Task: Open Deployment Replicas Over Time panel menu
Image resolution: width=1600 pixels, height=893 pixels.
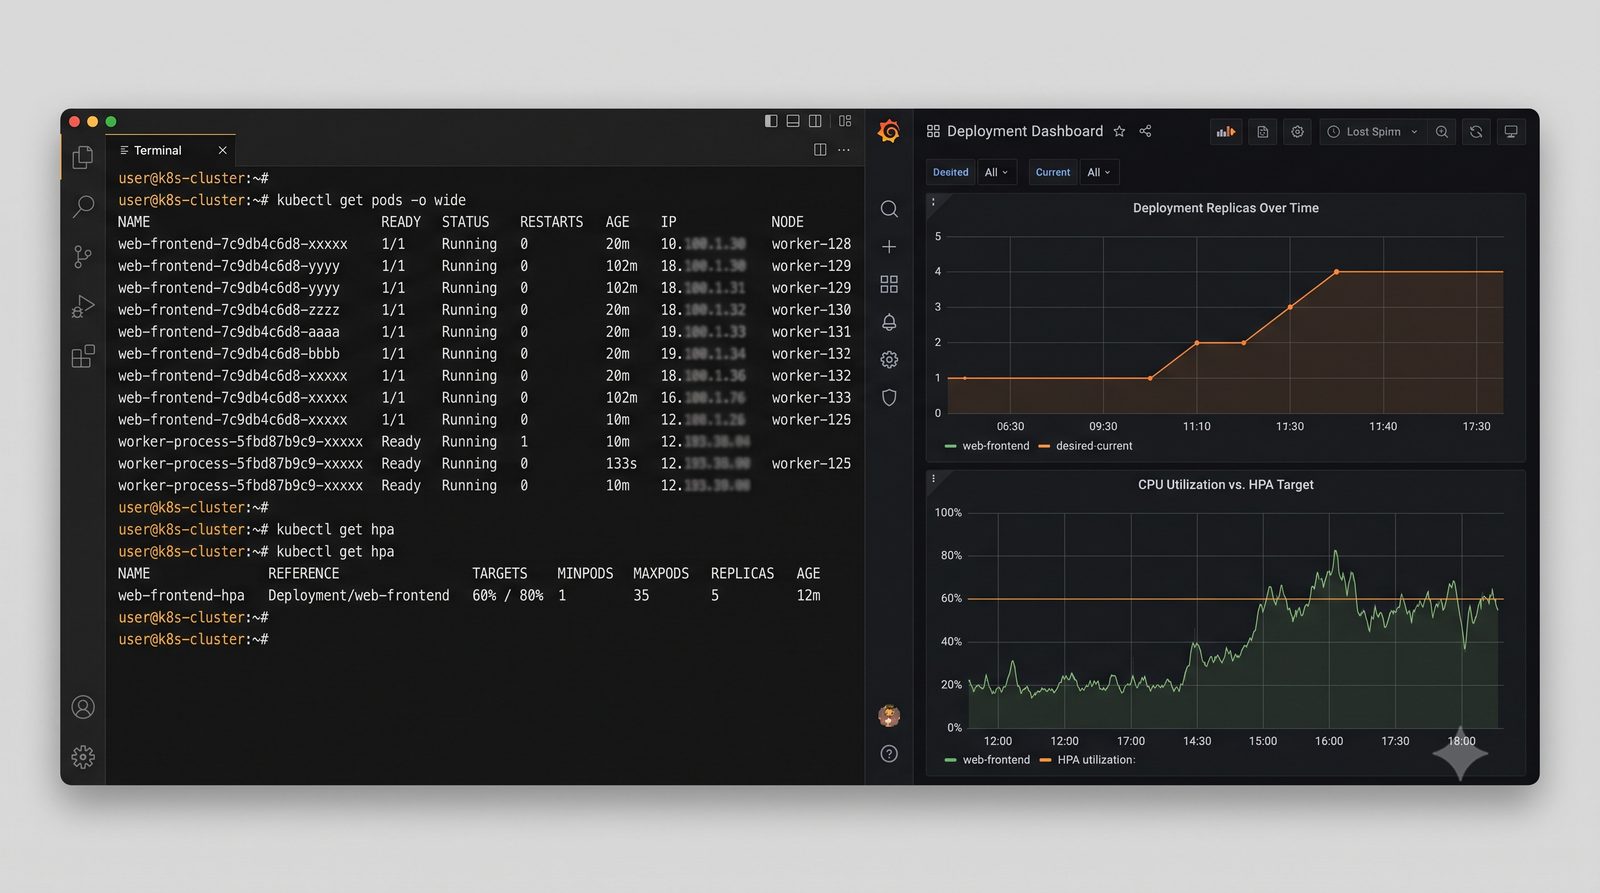Action: tap(934, 202)
